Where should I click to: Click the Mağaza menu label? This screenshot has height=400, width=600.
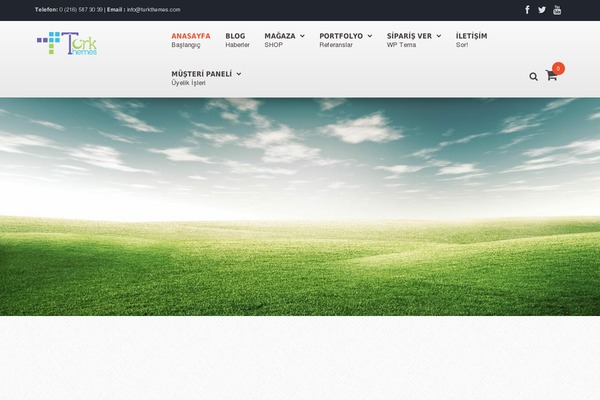pyautogui.click(x=279, y=36)
